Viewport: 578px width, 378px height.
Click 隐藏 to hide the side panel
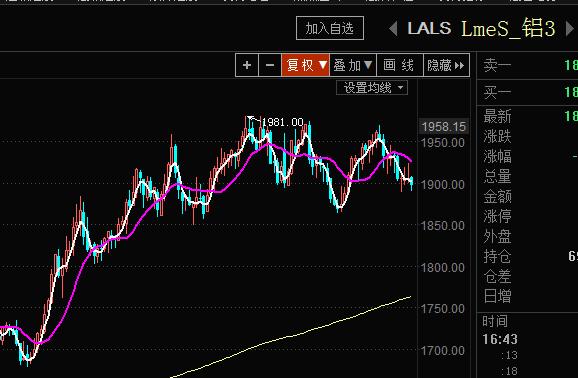(x=446, y=65)
